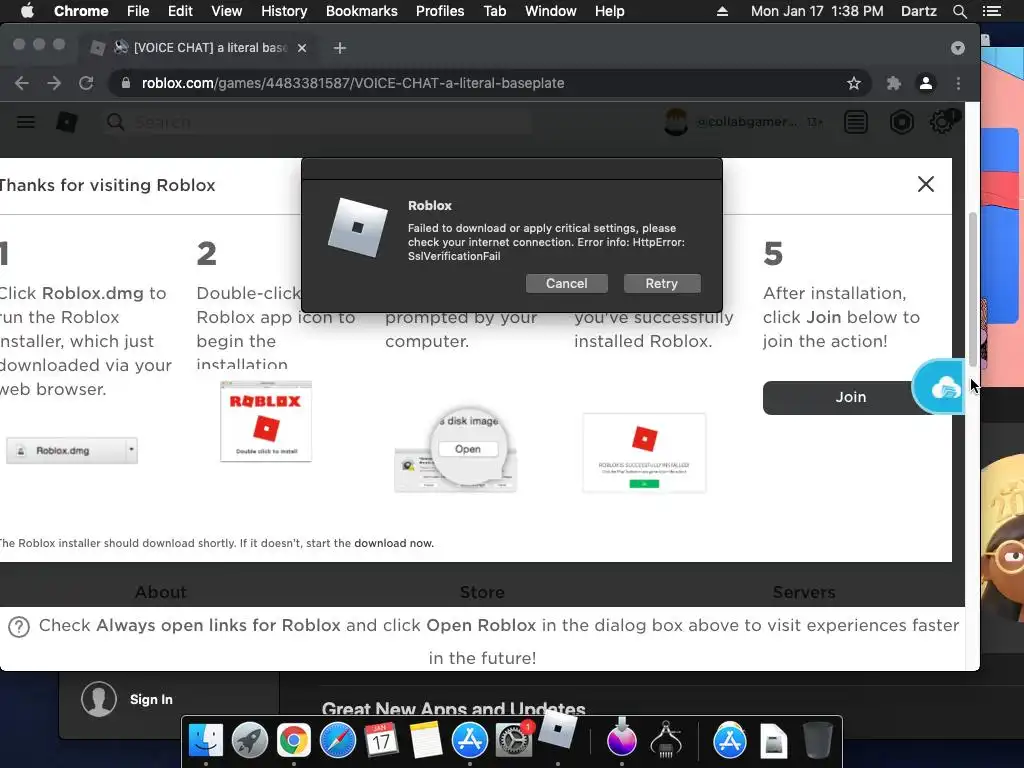Open the Roblox chat messages icon
This screenshot has width=1024, height=768.
[x=856, y=122]
